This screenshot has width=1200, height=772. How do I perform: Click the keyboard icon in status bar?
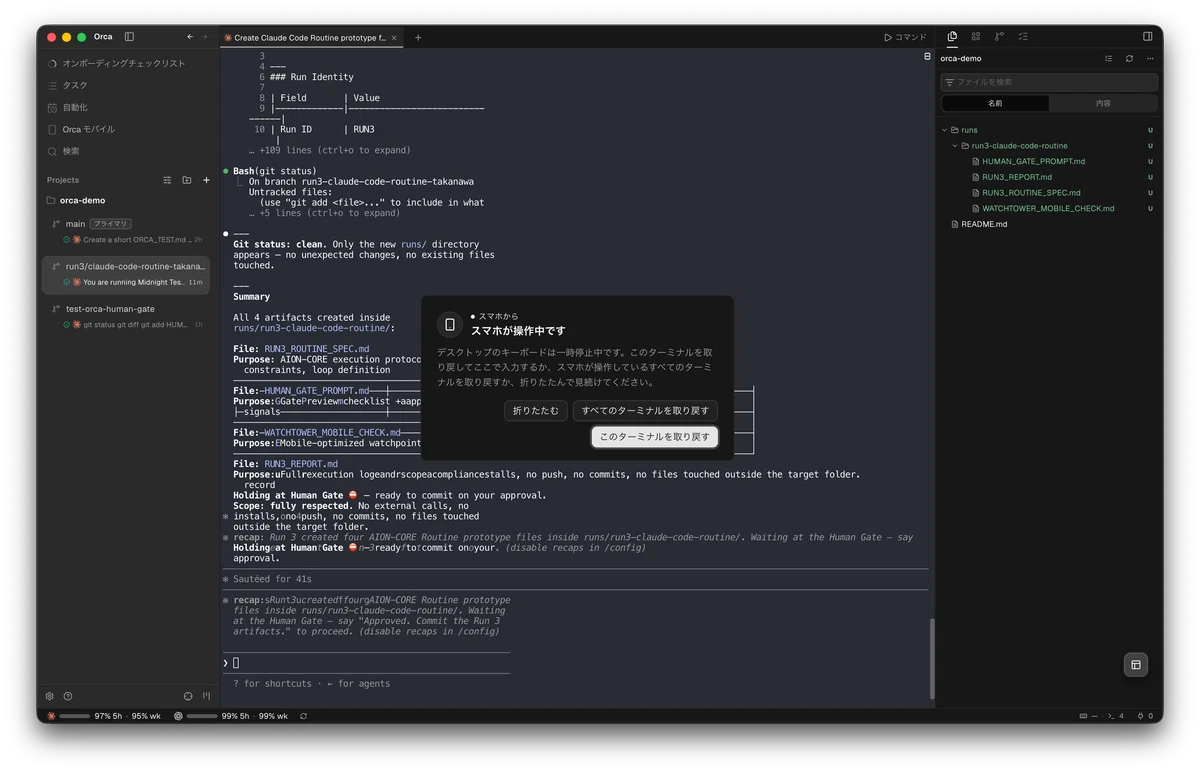[x=1084, y=716]
